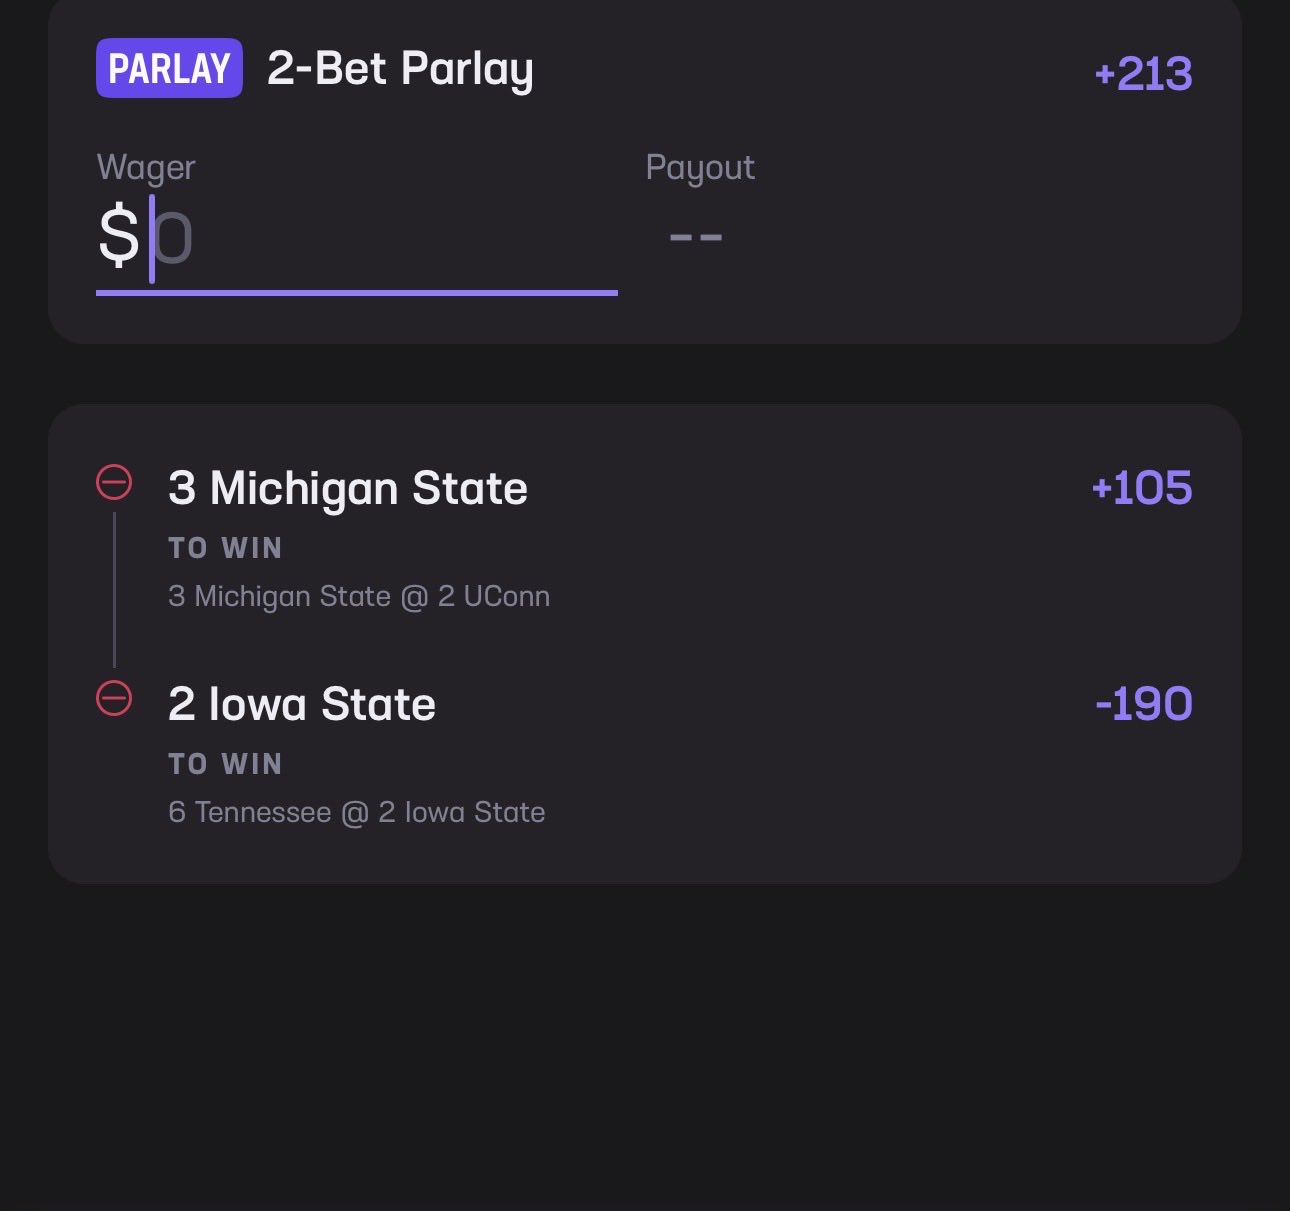Tap the +105 Michigan State odds

1142,488
